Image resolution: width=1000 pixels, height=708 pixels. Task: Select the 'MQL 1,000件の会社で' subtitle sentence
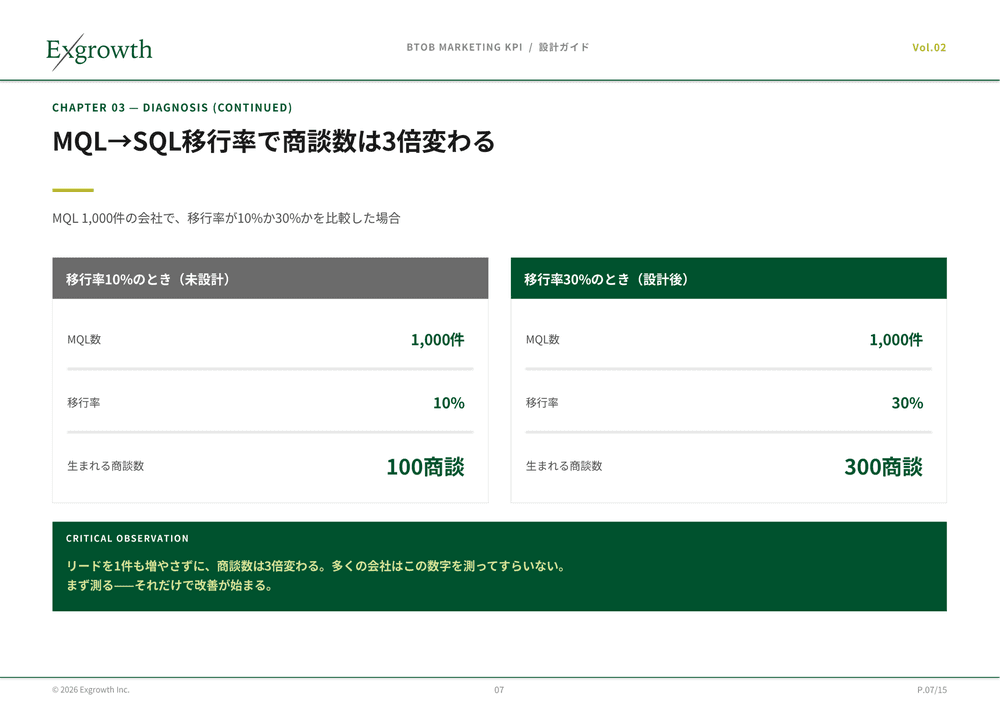click(x=226, y=218)
